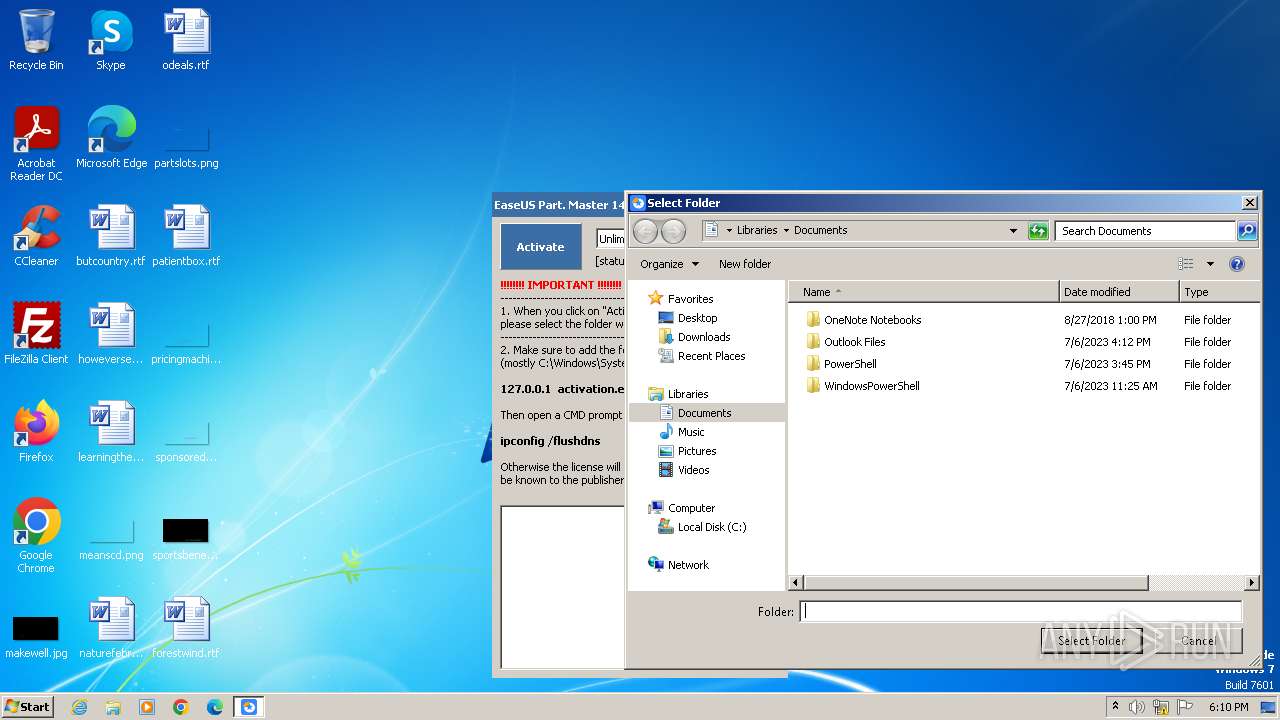The width and height of the screenshot is (1280, 720).
Task: Open Windows Explorer from the taskbar
Action: tap(113, 707)
